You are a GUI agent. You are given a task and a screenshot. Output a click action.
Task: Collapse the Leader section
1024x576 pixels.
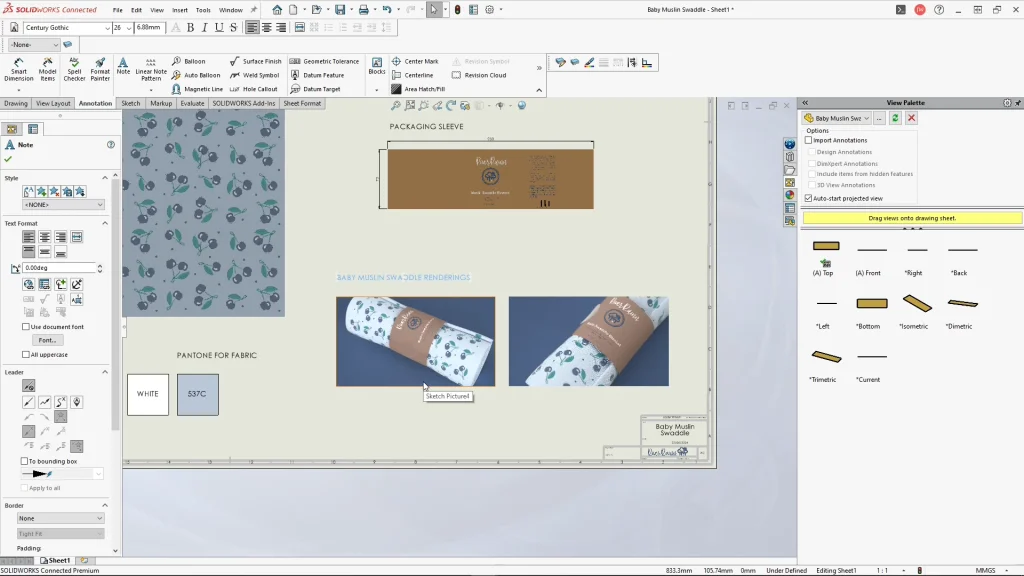pyautogui.click(x=106, y=372)
